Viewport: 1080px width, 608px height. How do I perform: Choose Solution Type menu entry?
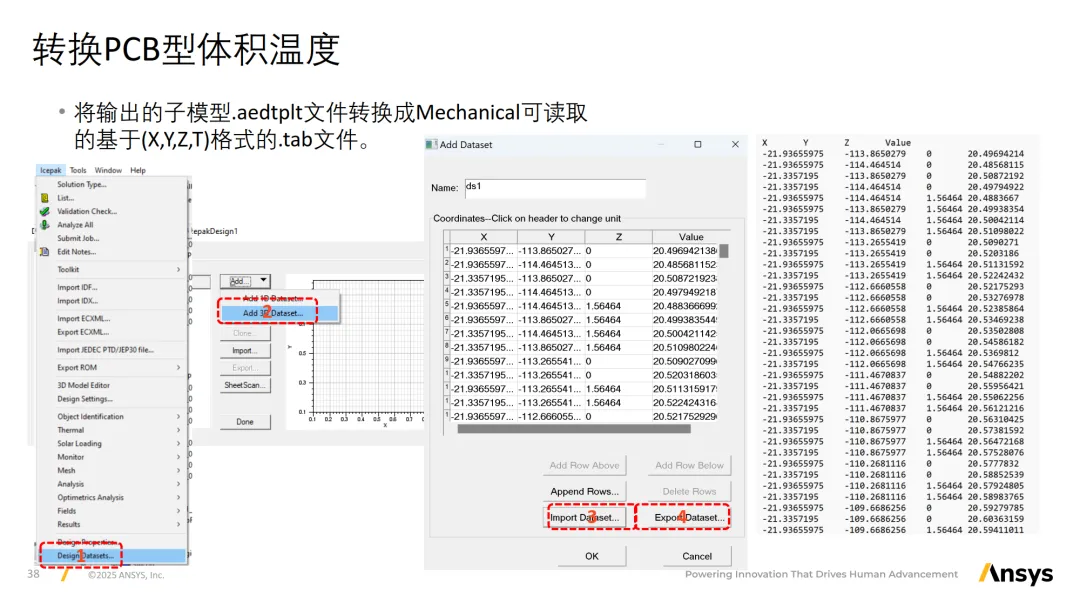81,185
